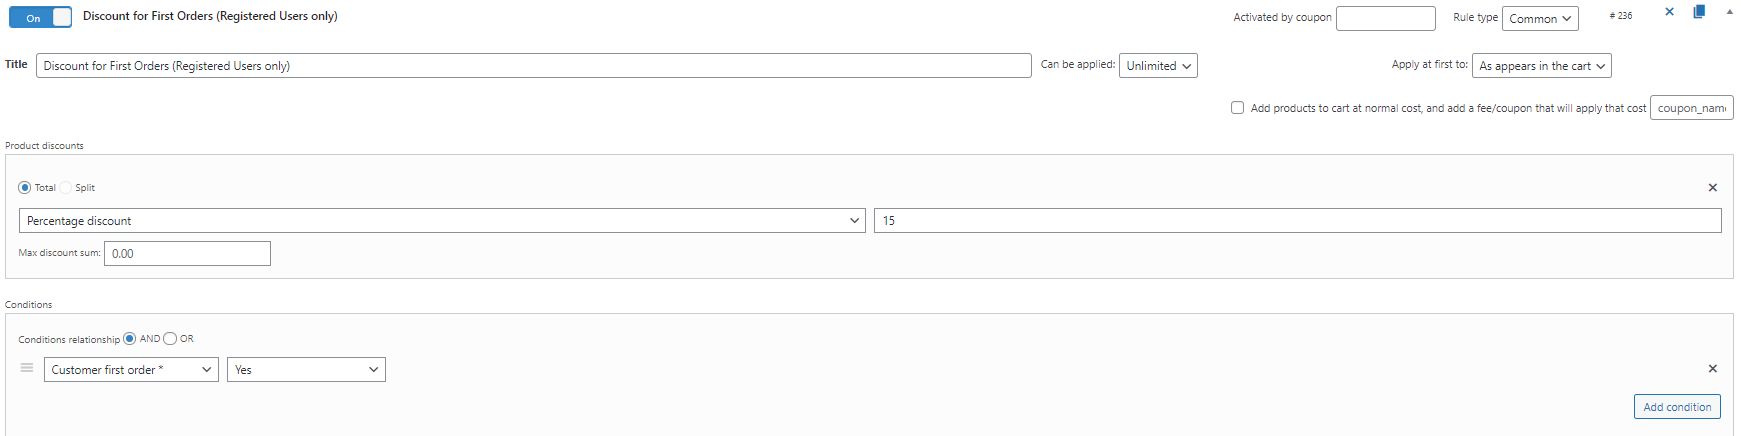Image resolution: width=1741 pixels, height=436 pixels.
Task: Click the discount value field showing 15
Action: click(x=1298, y=221)
